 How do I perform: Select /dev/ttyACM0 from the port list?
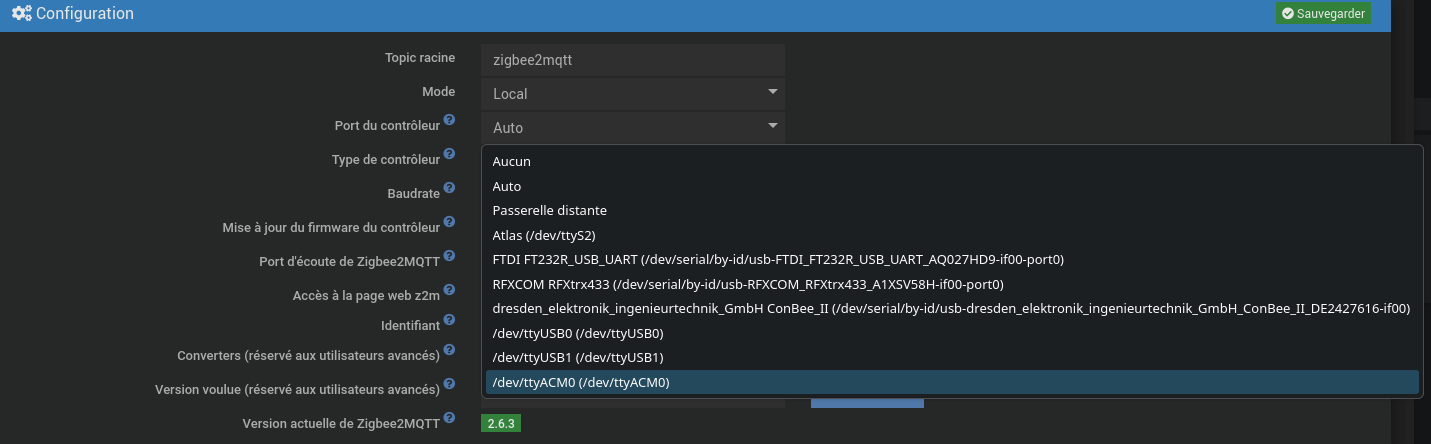[581, 382]
